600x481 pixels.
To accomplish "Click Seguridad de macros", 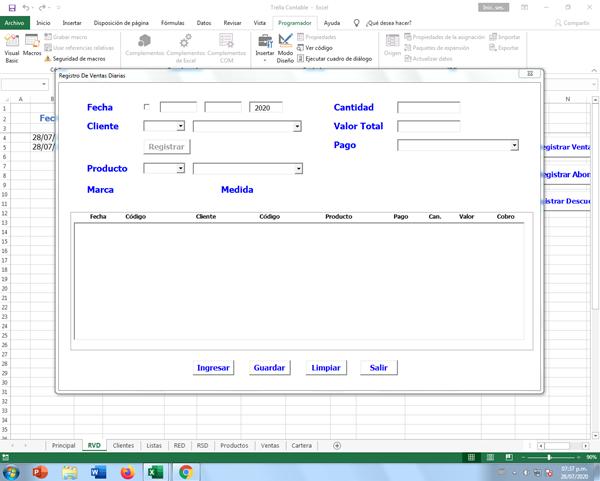I will coord(82,59).
